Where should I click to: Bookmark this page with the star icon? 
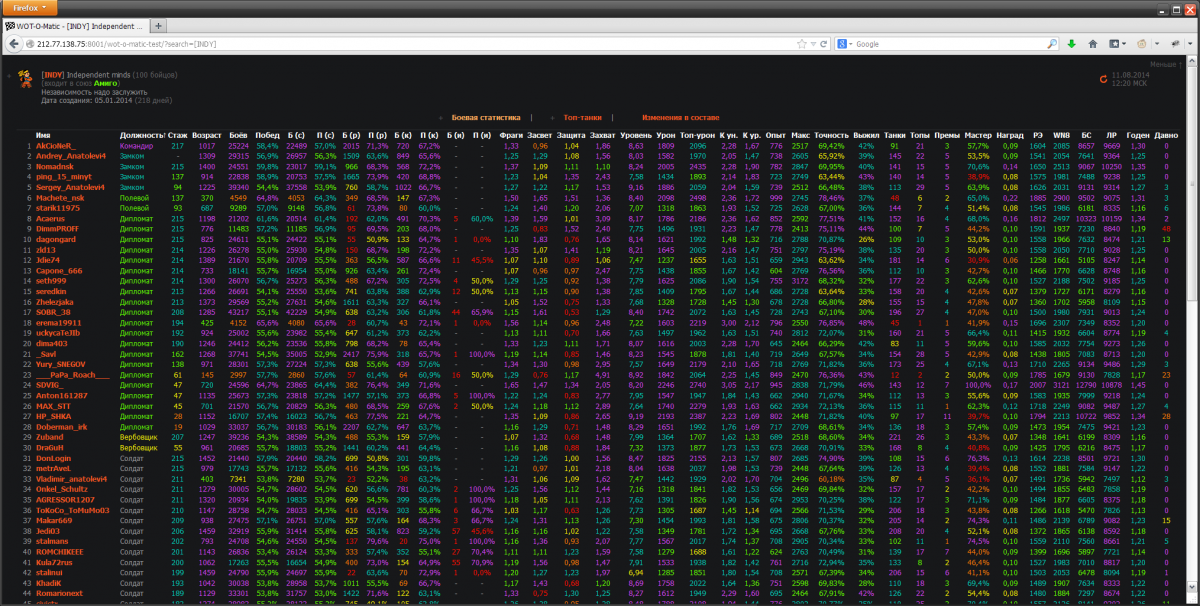[x=800, y=44]
